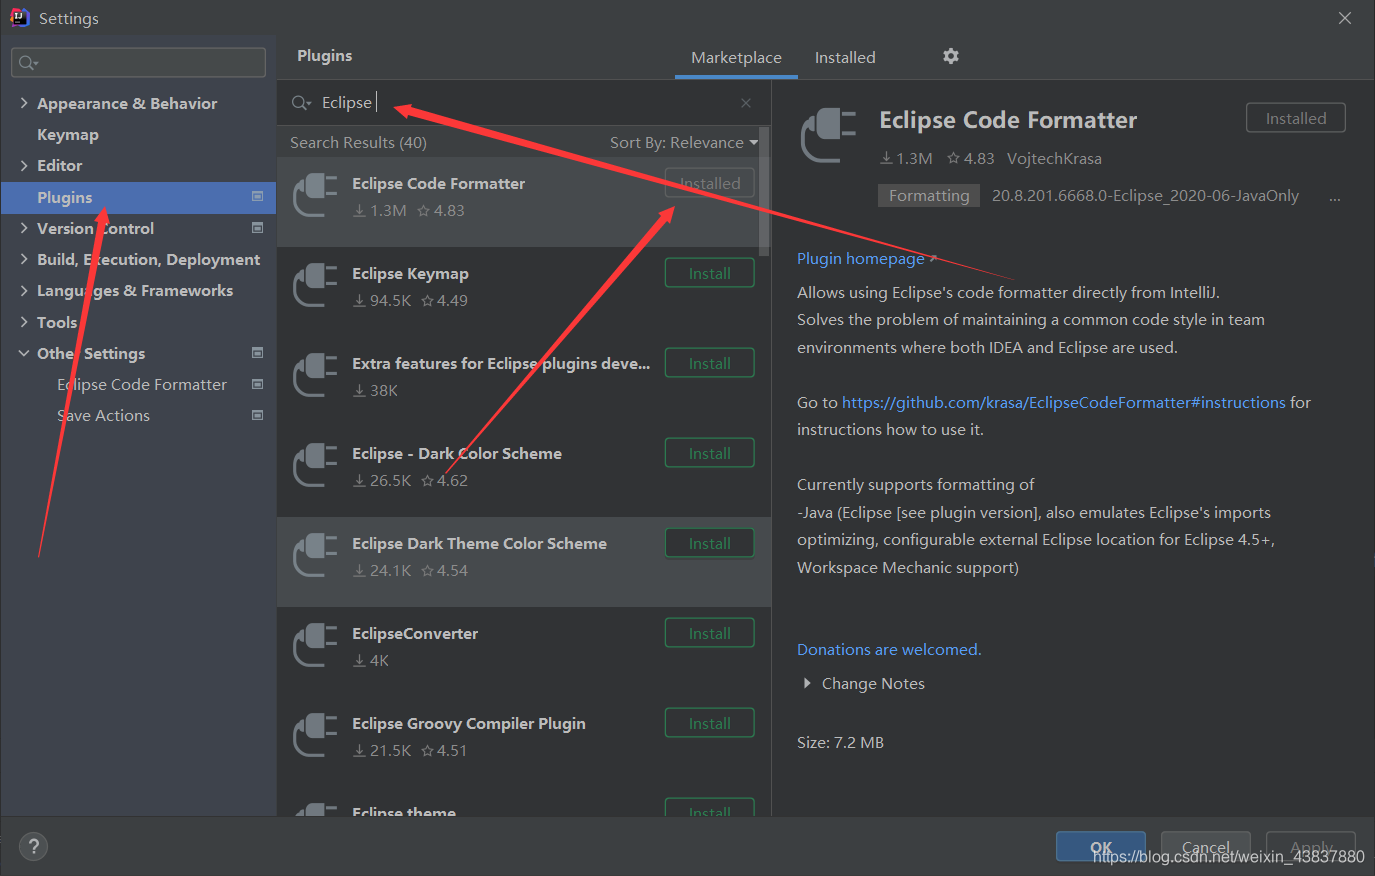Focus the settings search input field
The height and width of the screenshot is (876, 1375).
click(138, 63)
